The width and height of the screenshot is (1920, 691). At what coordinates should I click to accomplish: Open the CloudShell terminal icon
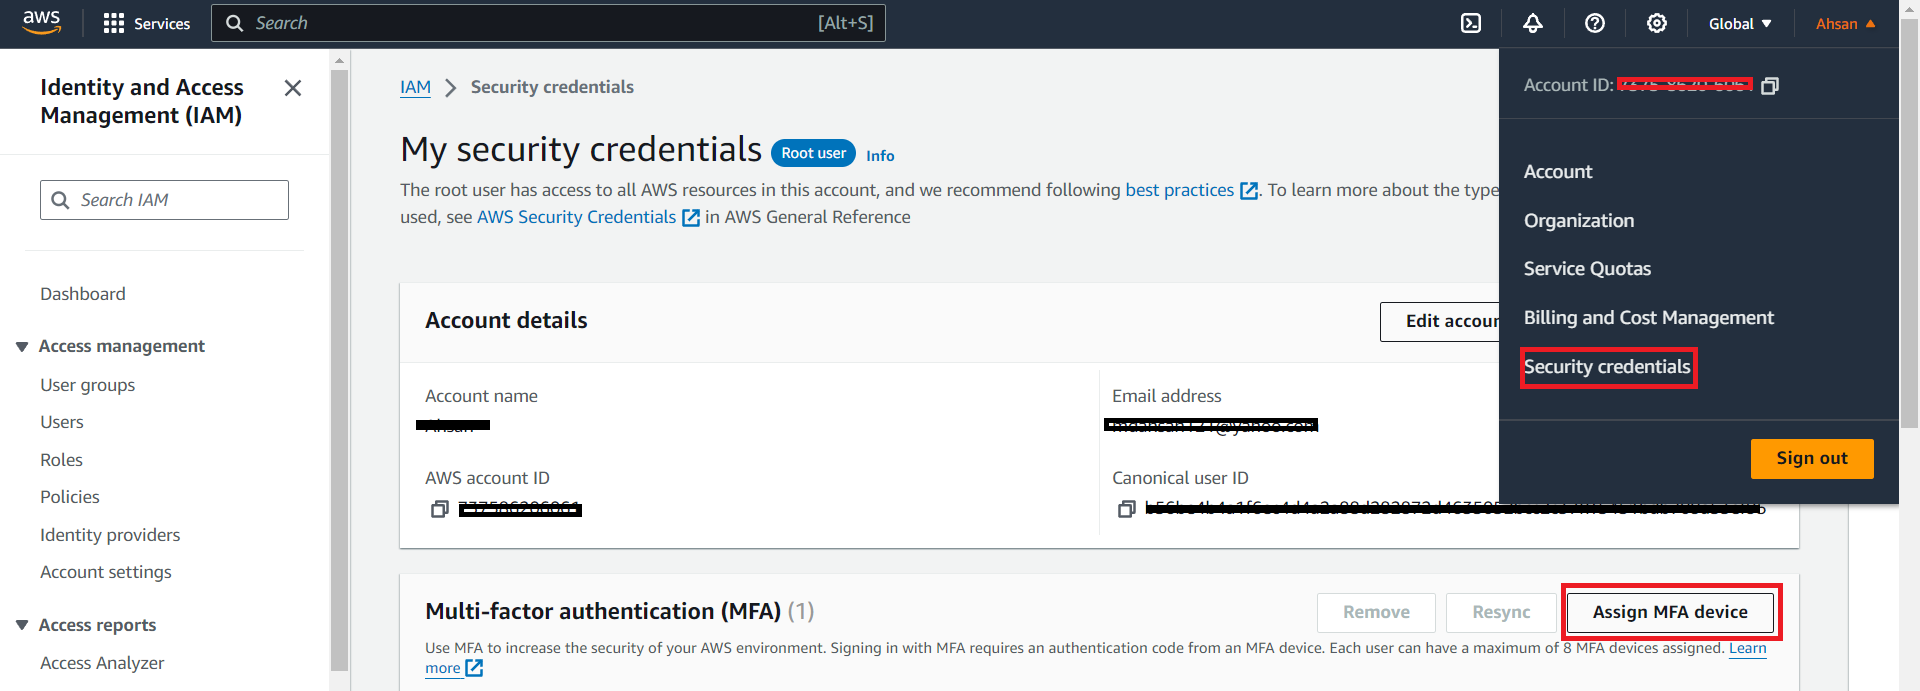coord(1471,23)
